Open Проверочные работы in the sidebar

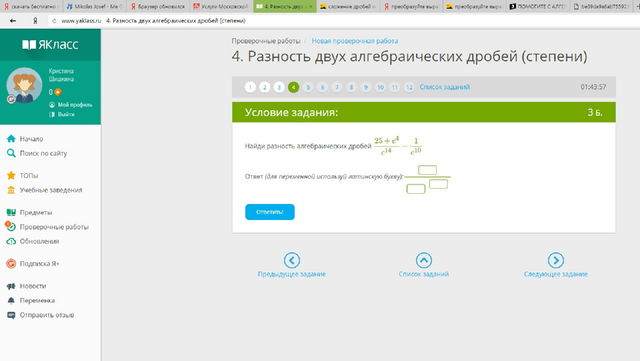54,227
